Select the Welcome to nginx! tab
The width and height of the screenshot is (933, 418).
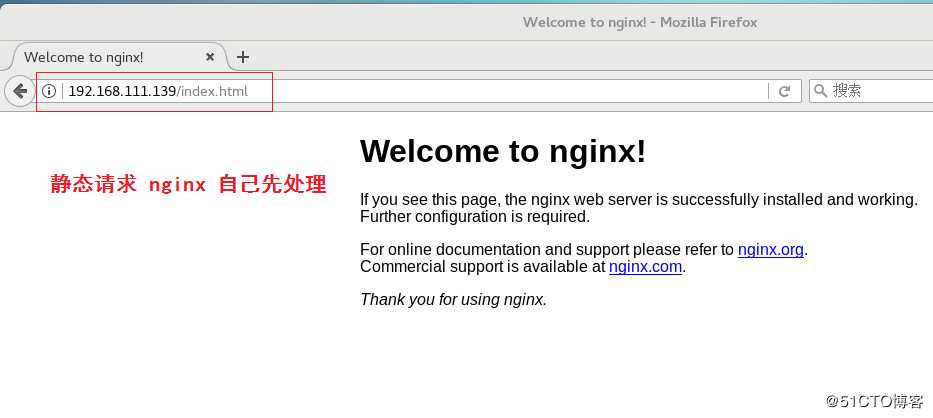(117, 57)
